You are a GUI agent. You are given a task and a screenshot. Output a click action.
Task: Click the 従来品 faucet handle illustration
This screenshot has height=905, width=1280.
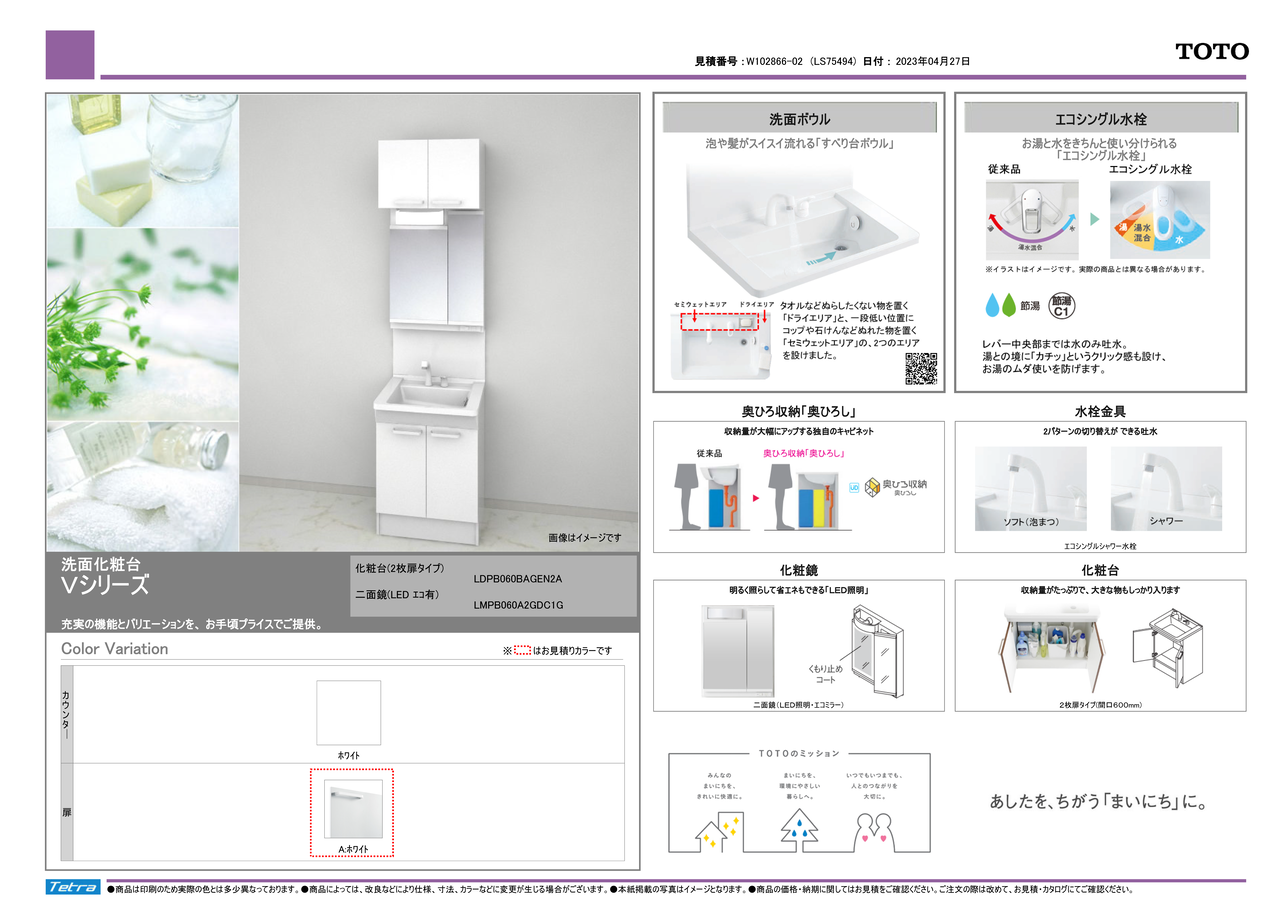[x=1032, y=222]
